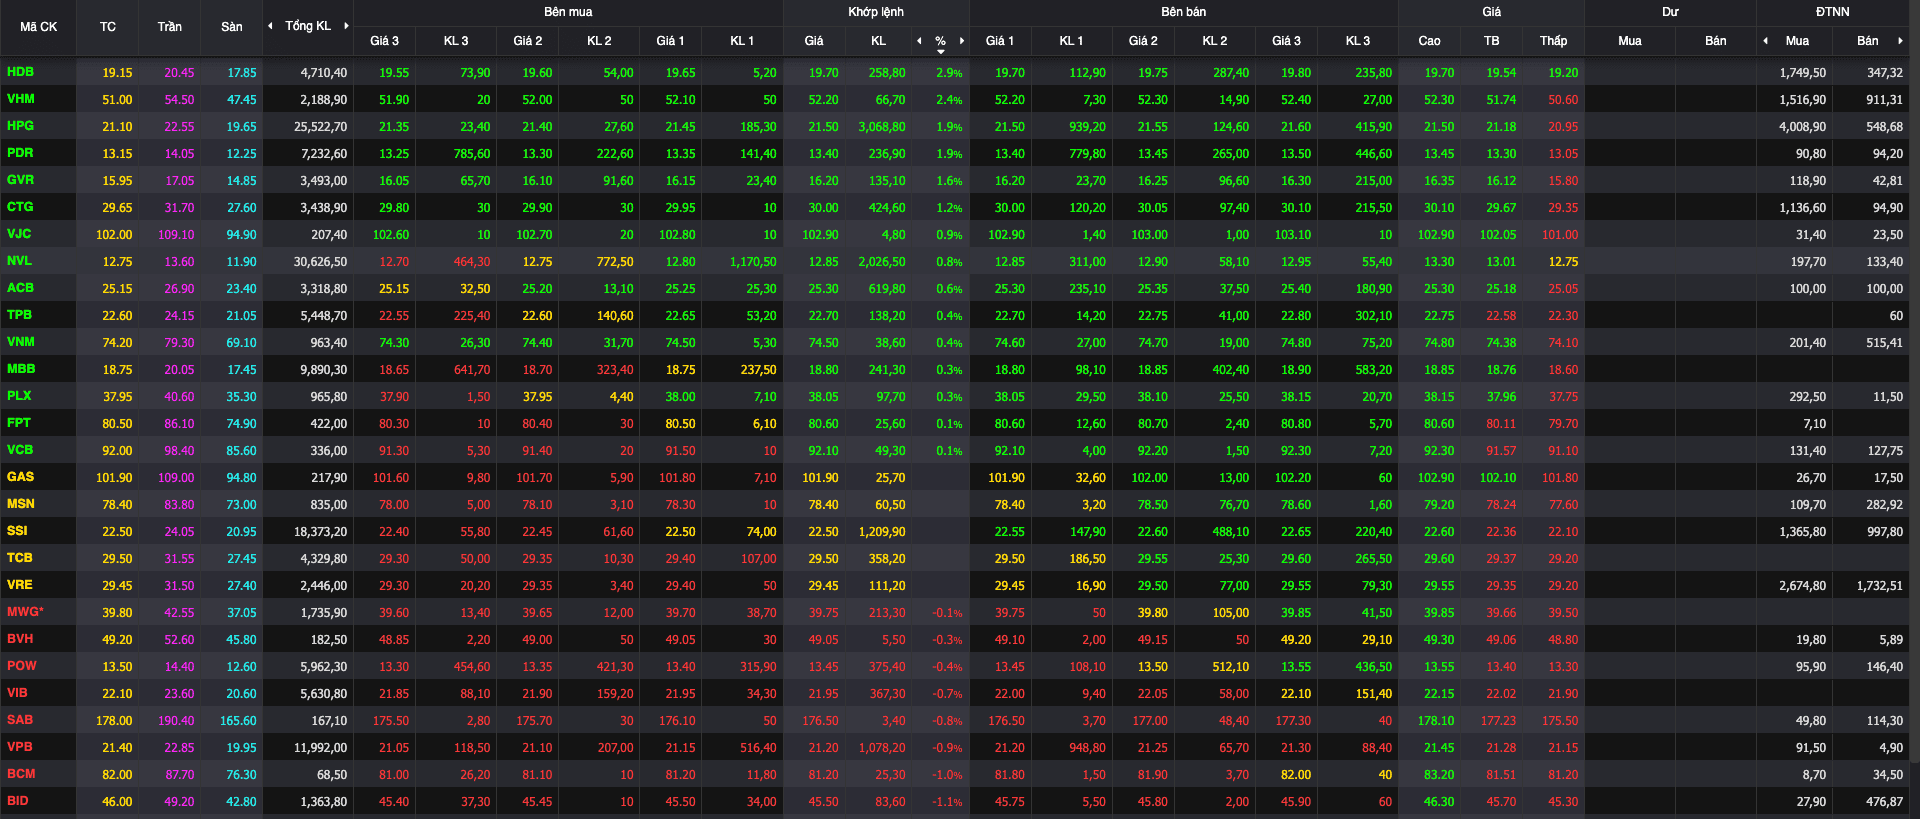Click SAB ceiling price 190.40
Screen dimensions: 1920x819
[176, 721]
